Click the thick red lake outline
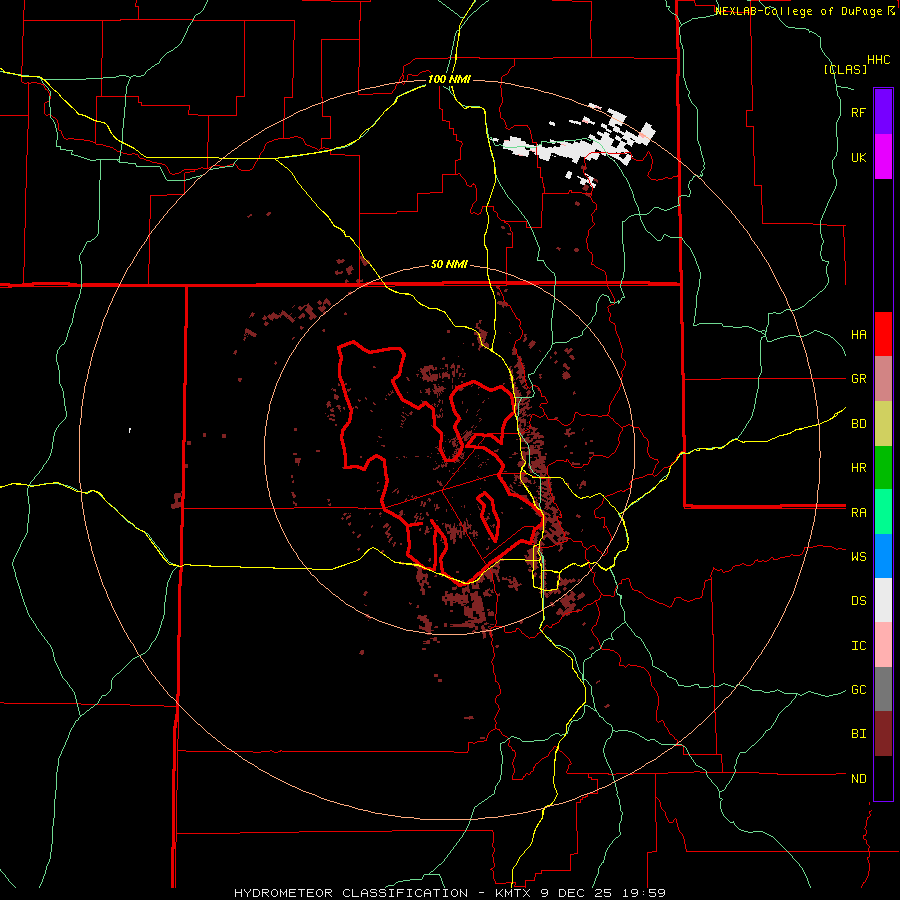This screenshot has width=900, height=900. (441, 462)
